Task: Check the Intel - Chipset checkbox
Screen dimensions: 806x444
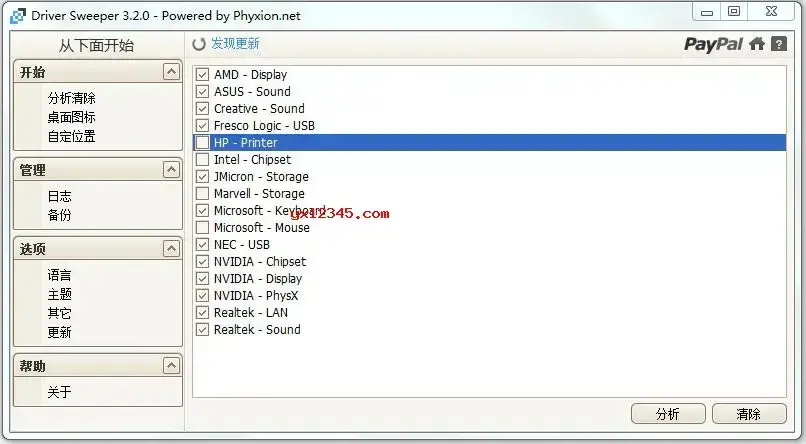Action: [x=203, y=159]
